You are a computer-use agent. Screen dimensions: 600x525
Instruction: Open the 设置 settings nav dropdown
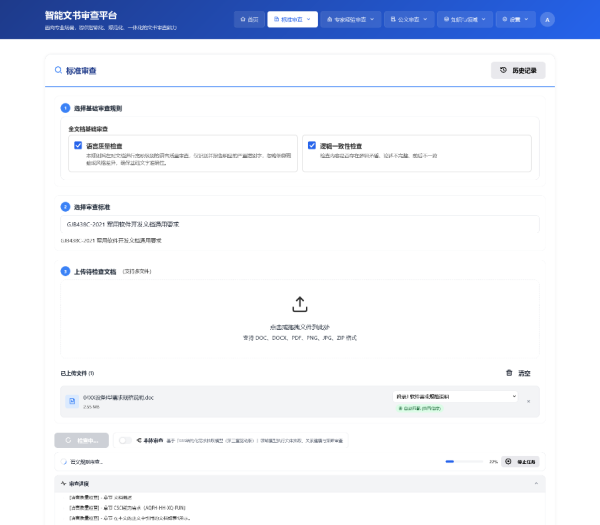point(515,20)
